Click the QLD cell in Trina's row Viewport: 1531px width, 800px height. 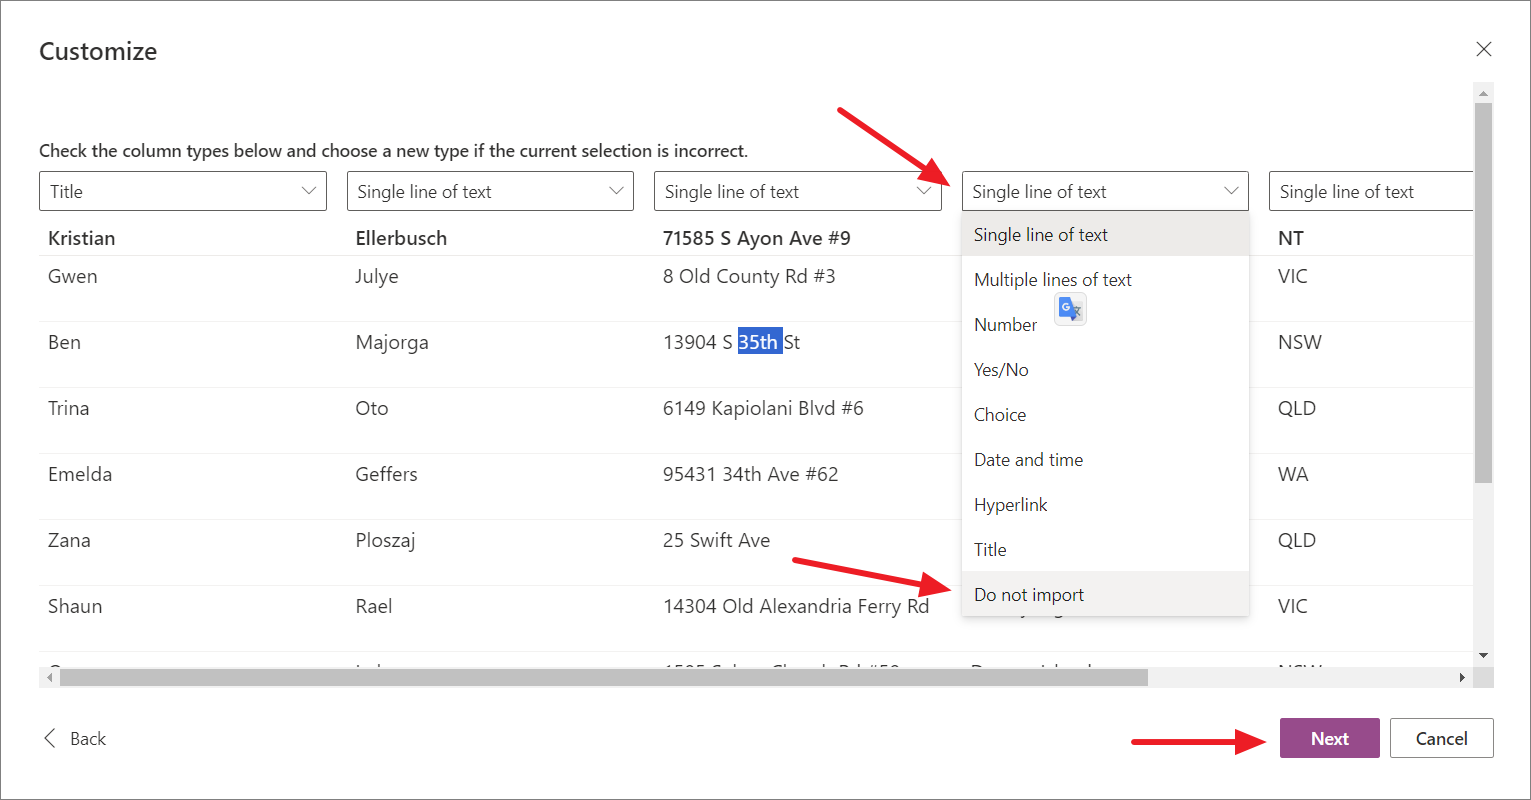[1297, 408]
